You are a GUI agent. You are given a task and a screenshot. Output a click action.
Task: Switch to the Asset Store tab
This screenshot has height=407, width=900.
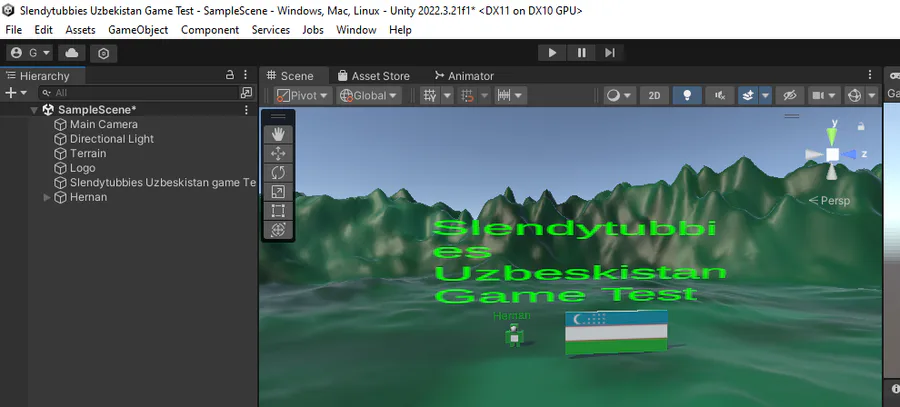(x=374, y=76)
